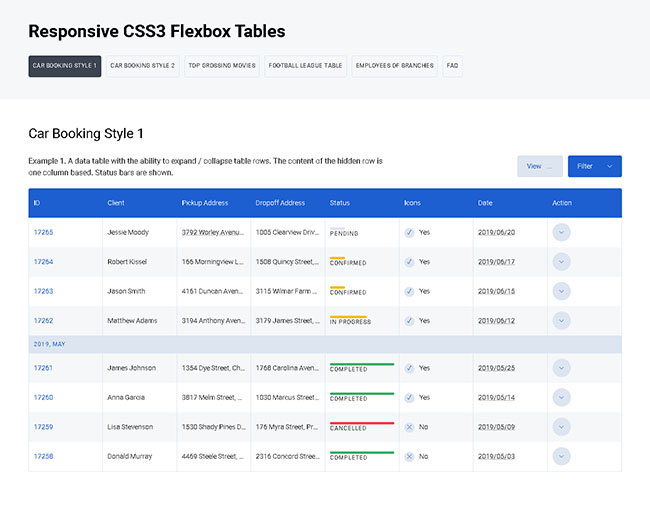The width and height of the screenshot is (650, 520).
Task: Open booking ID 17264 link
Action: tap(44, 262)
